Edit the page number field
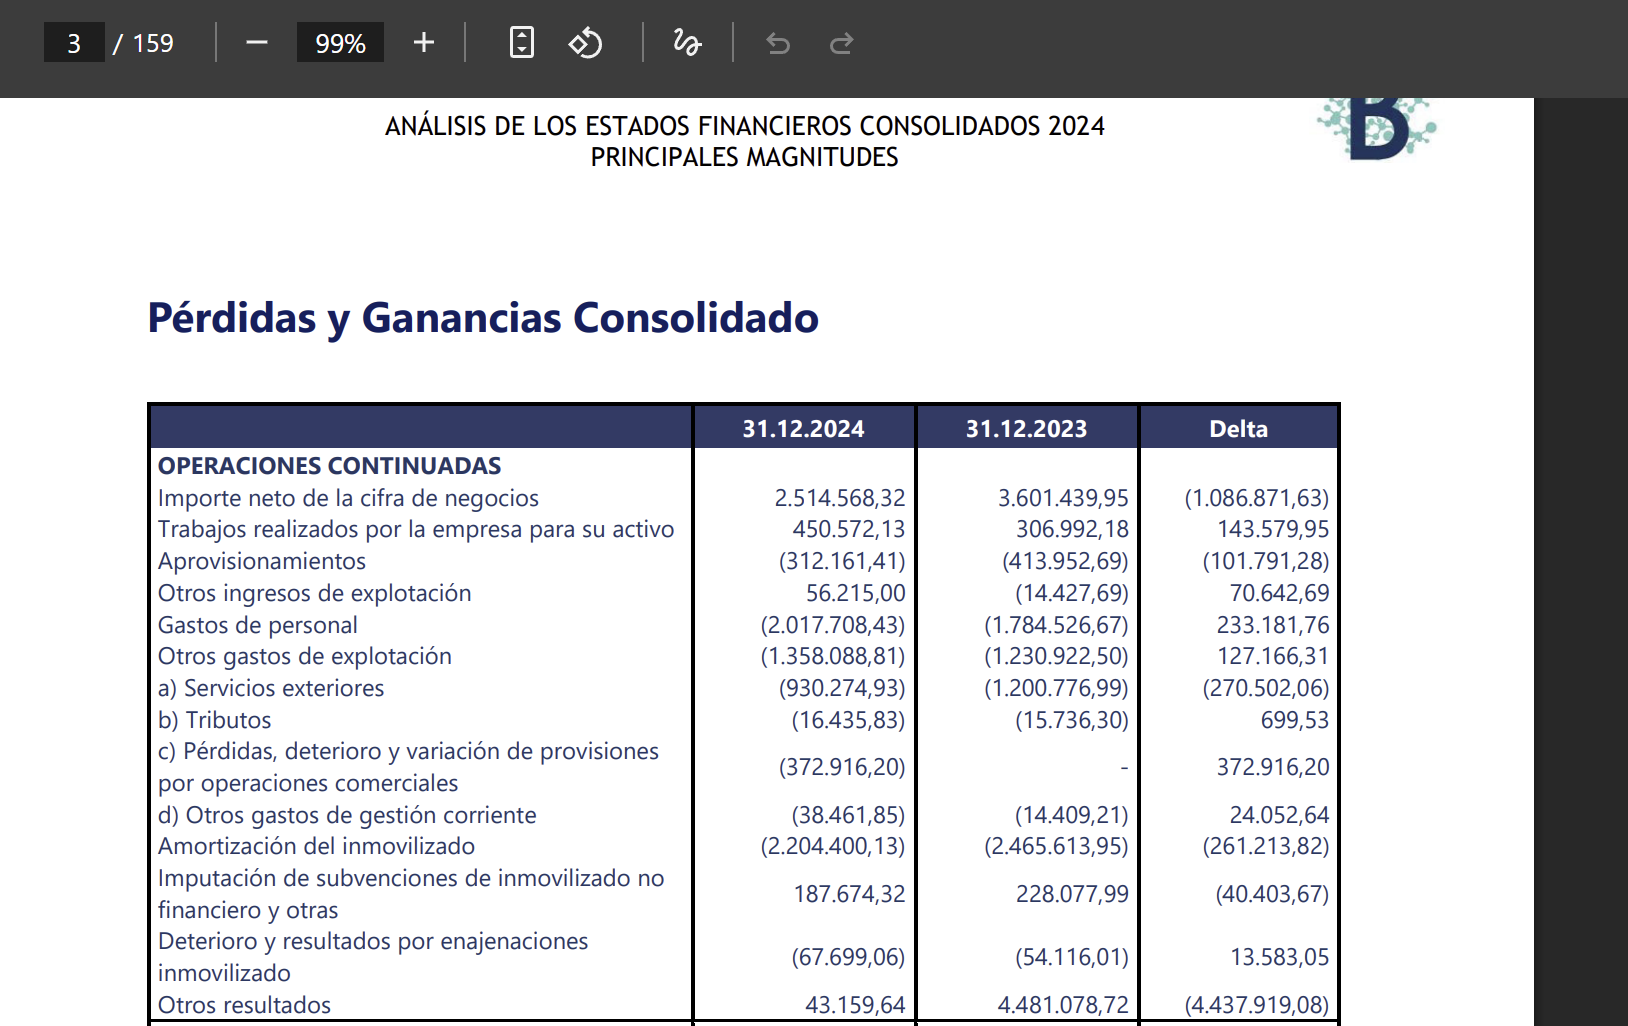 [x=74, y=43]
